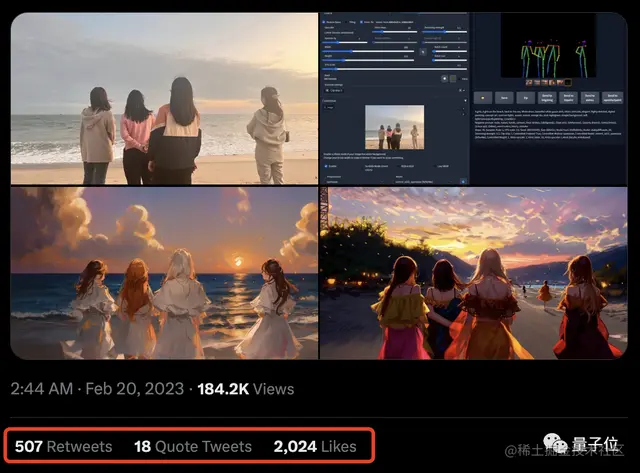
Task: Open the real beach photo of four women
Action: (164, 98)
